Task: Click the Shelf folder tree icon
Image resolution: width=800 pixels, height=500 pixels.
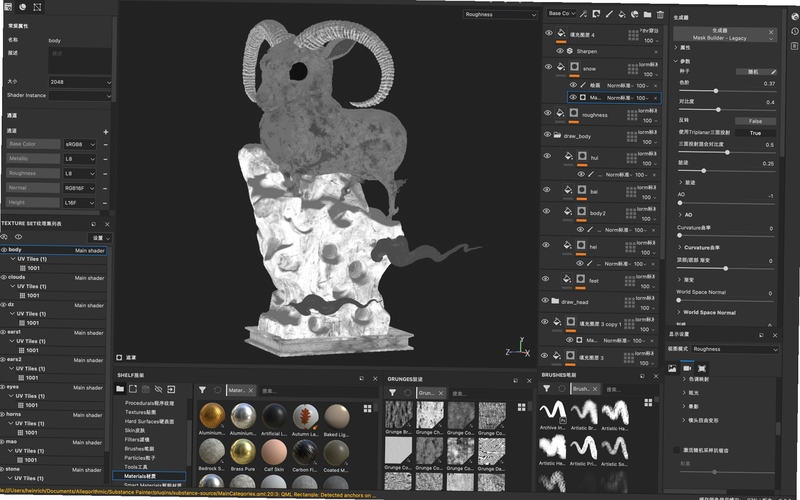Action: (x=120, y=389)
